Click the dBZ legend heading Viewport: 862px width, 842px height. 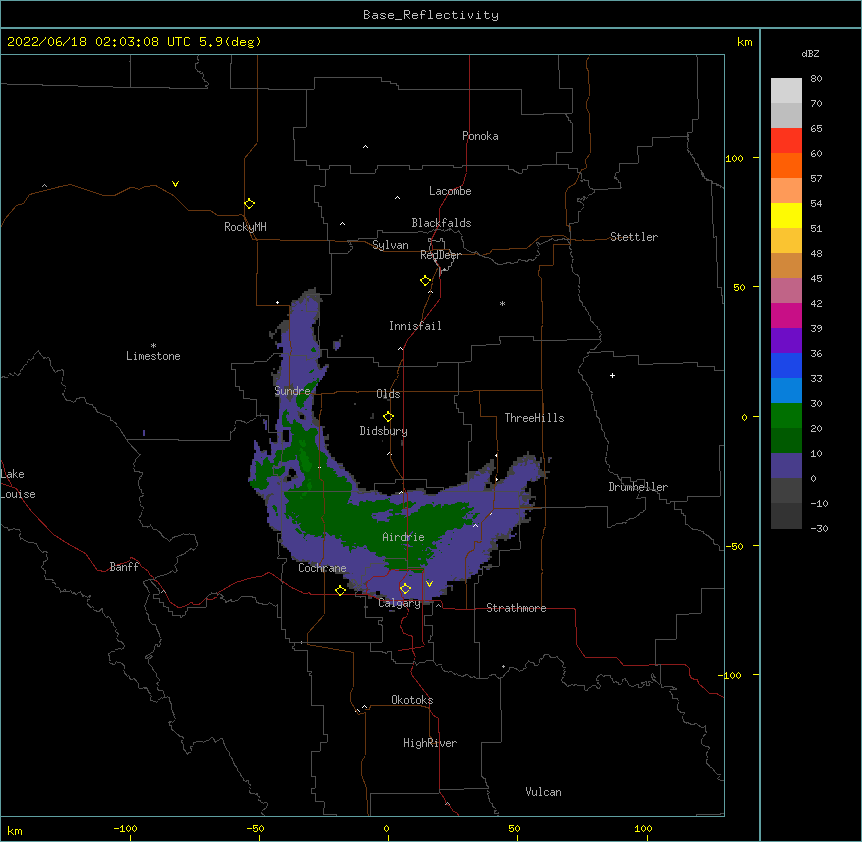click(810, 53)
